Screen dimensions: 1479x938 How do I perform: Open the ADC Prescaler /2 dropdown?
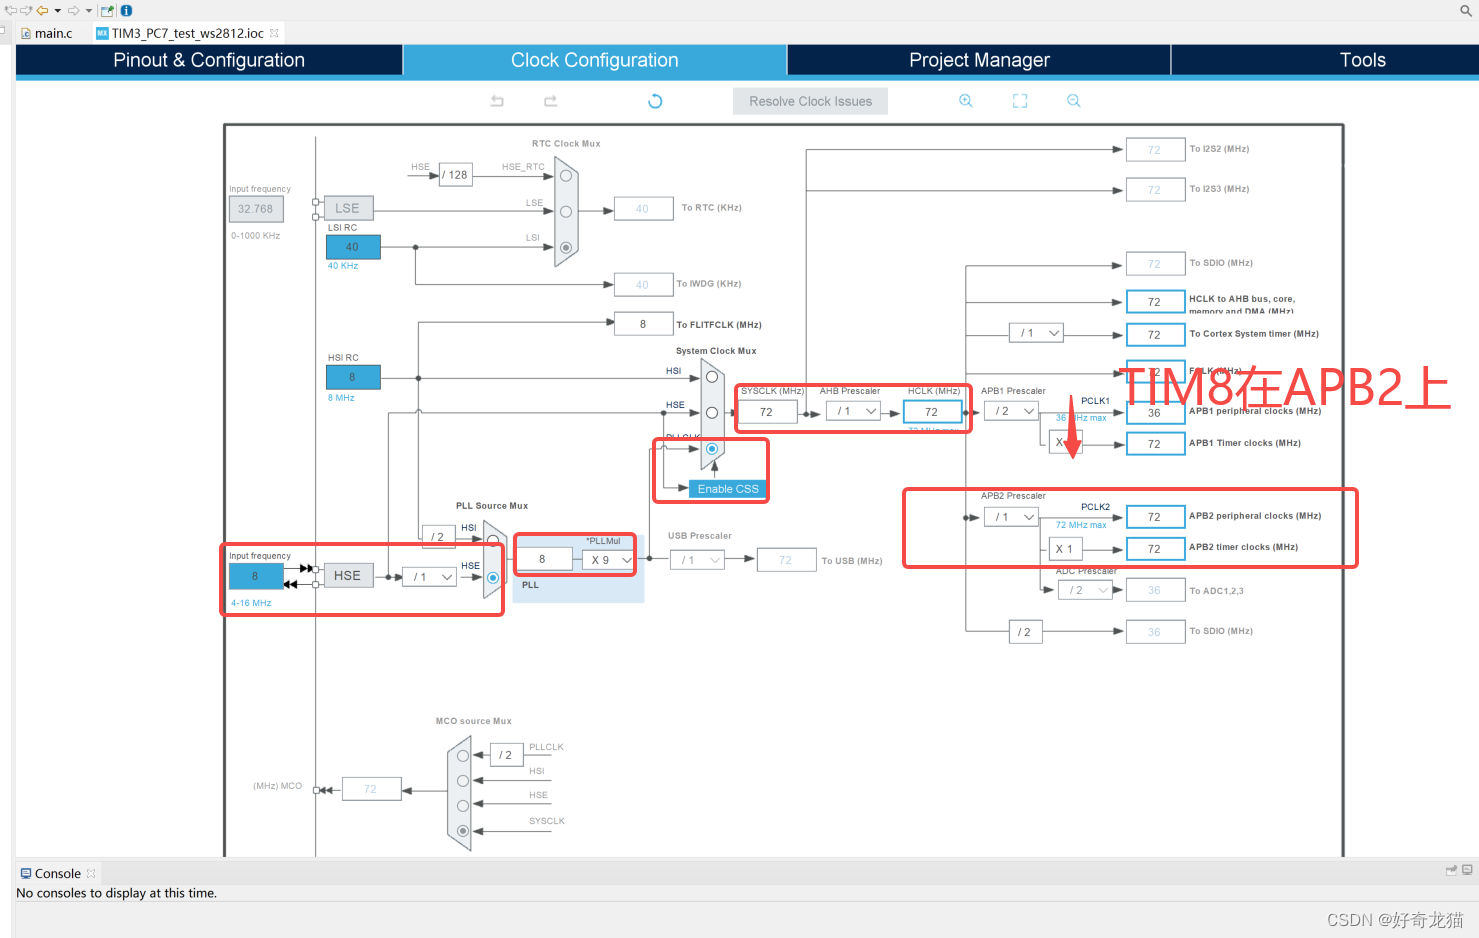pos(1085,590)
